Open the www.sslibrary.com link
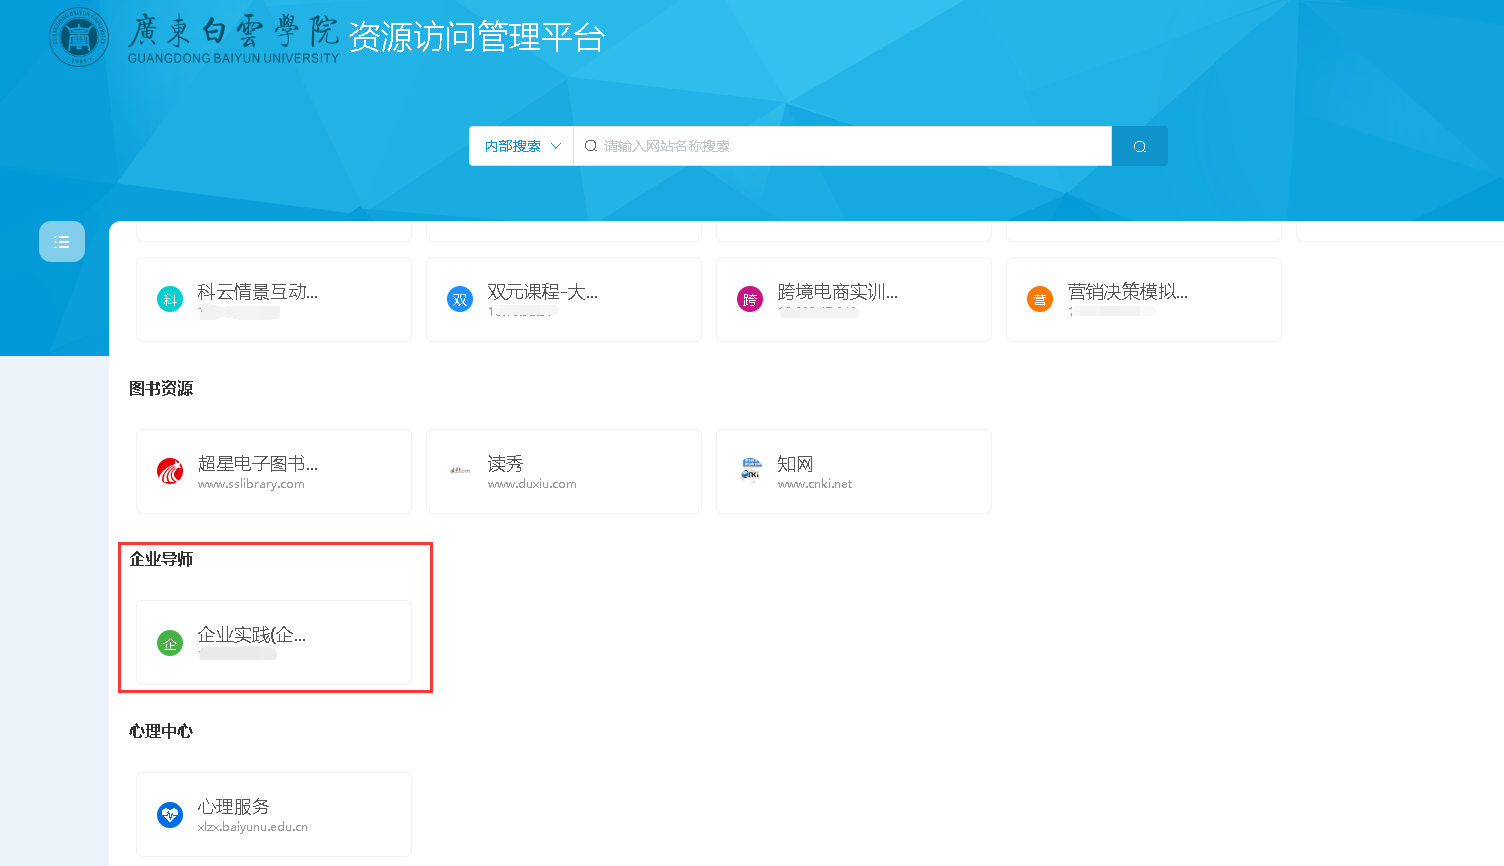The width and height of the screenshot is (1504, 866). point(251,484)
